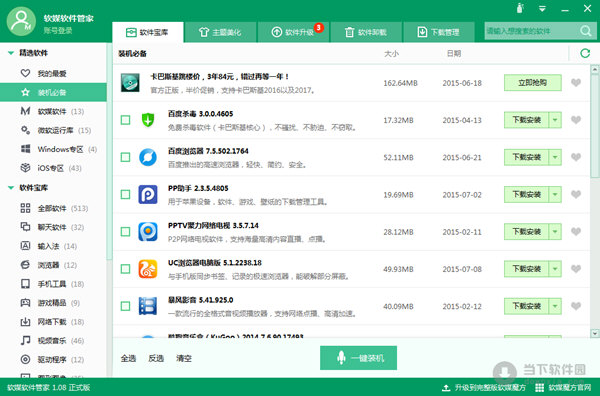
Task: Open 聊天软件 (32) category
Action: coord(53,227)
